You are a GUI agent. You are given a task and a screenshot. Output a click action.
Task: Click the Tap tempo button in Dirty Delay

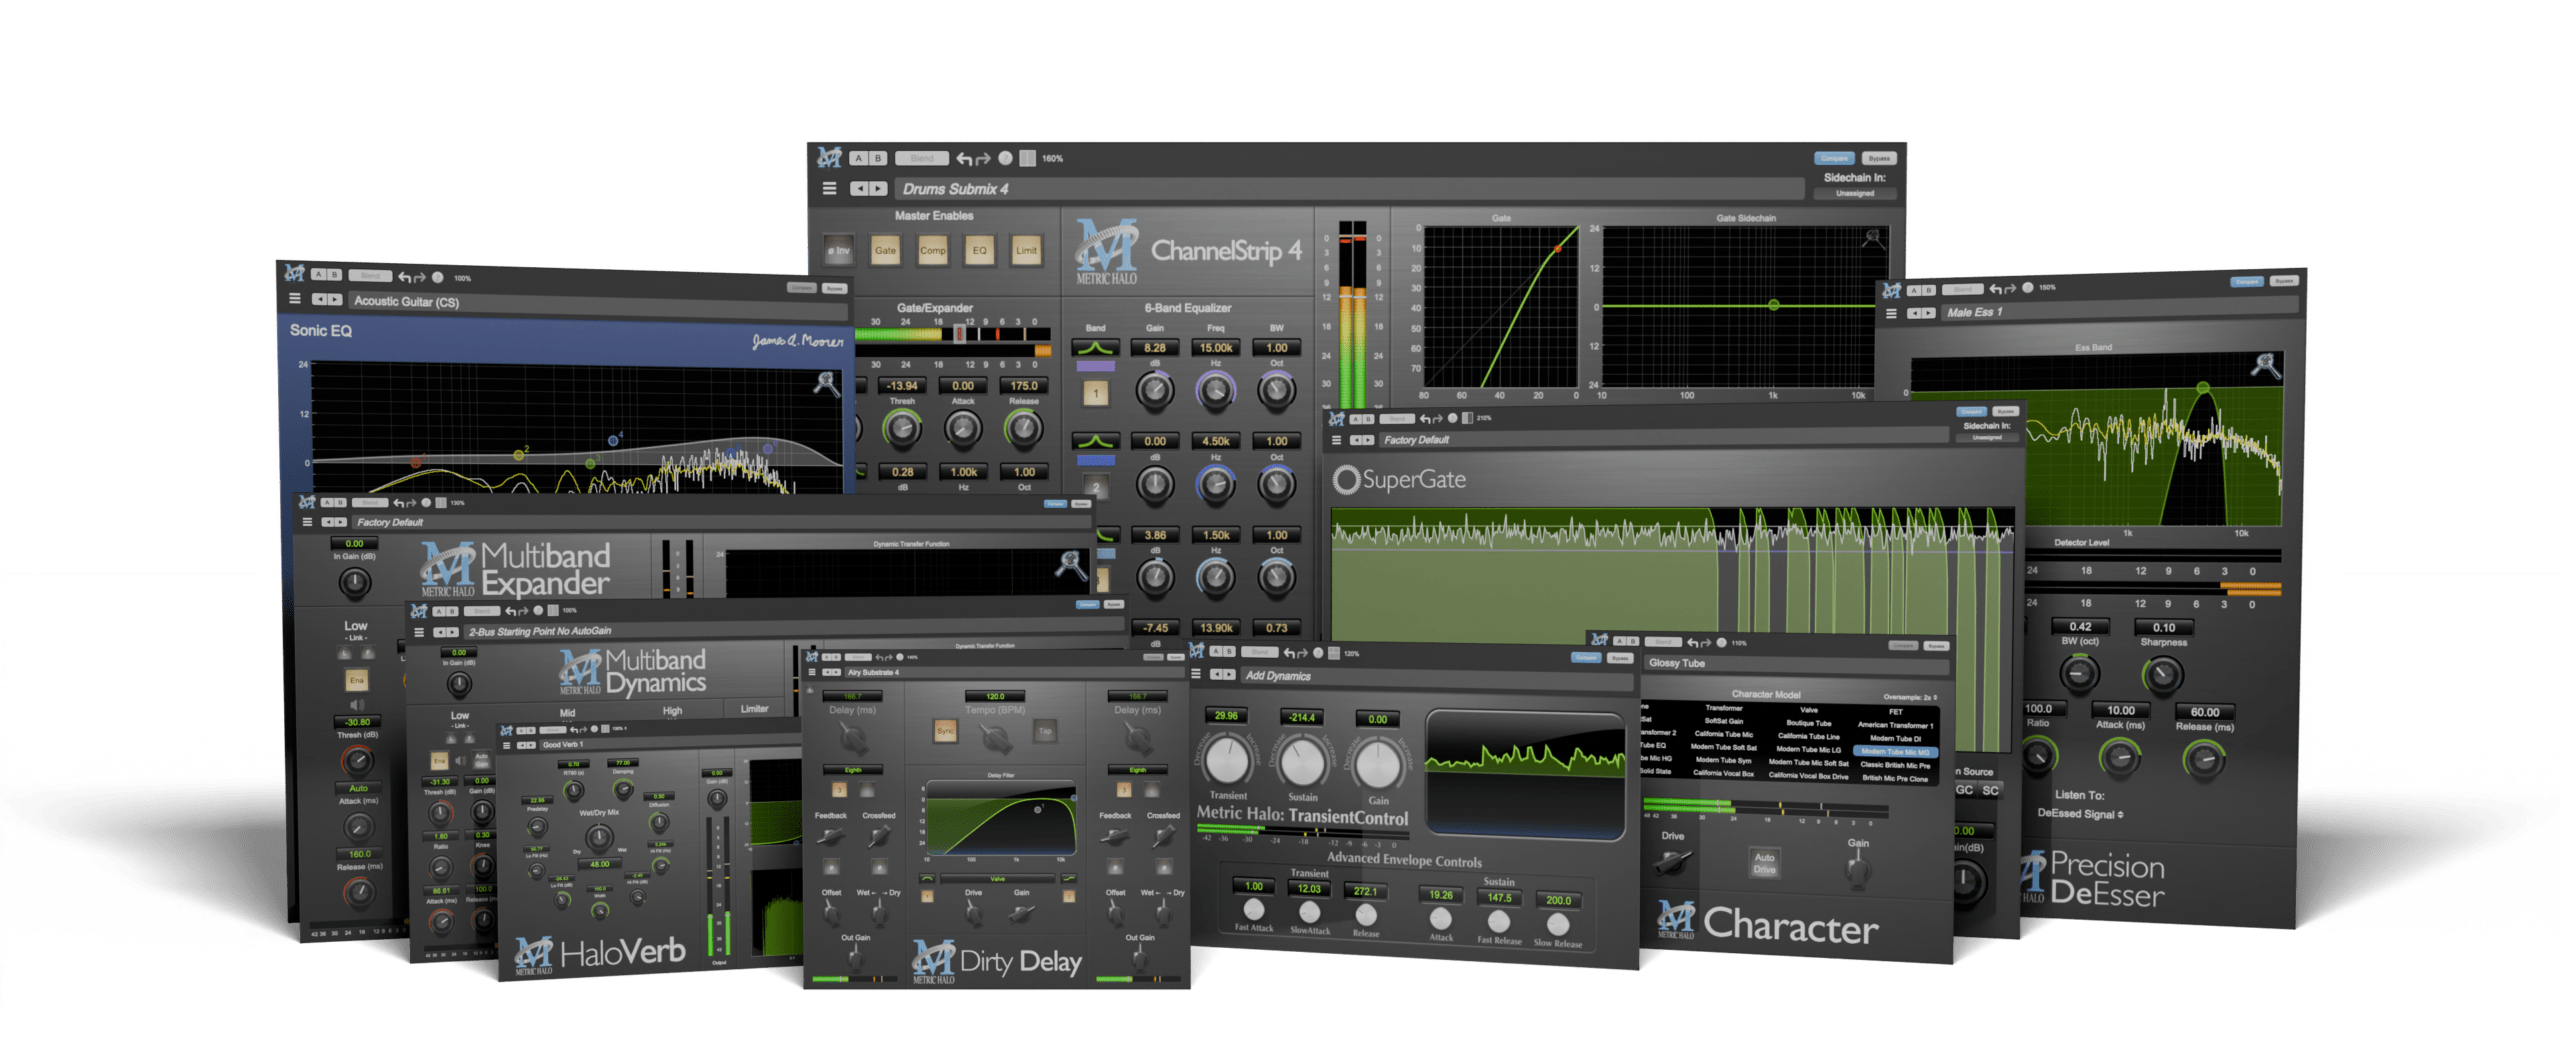(1044, 731)
